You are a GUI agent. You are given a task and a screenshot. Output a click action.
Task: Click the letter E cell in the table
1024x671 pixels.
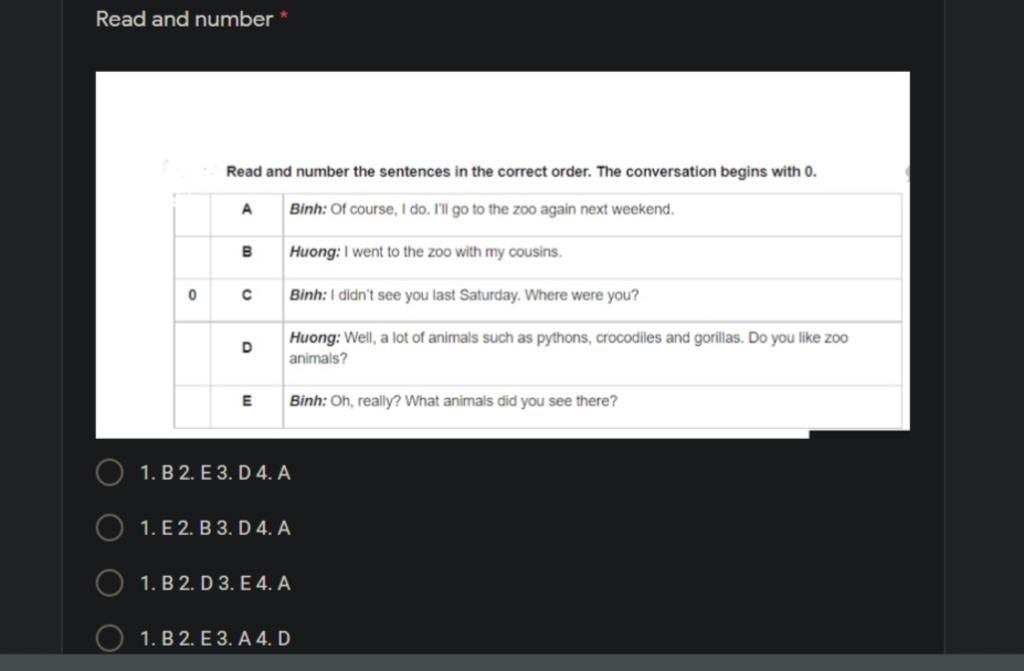coord(246,401)
